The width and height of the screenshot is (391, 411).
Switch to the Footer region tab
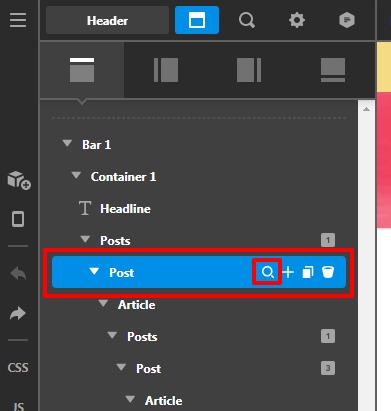click(x=333, y=70)
